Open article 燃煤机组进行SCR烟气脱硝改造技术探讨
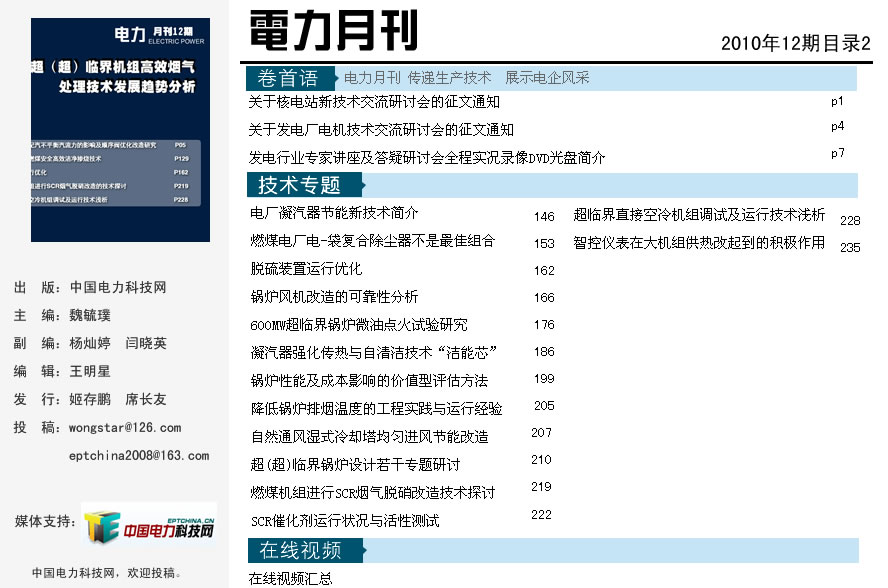 373,492
